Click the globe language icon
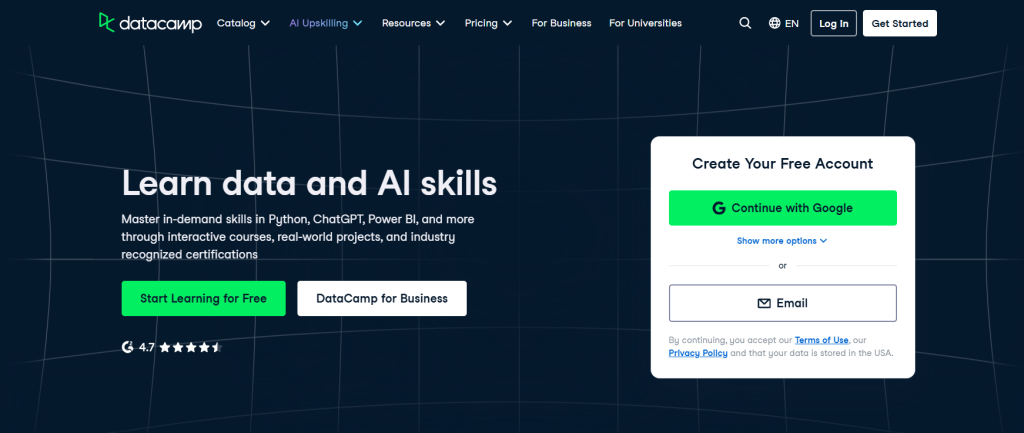This screenshot has width=1024, height=433. tap(775, 23)
